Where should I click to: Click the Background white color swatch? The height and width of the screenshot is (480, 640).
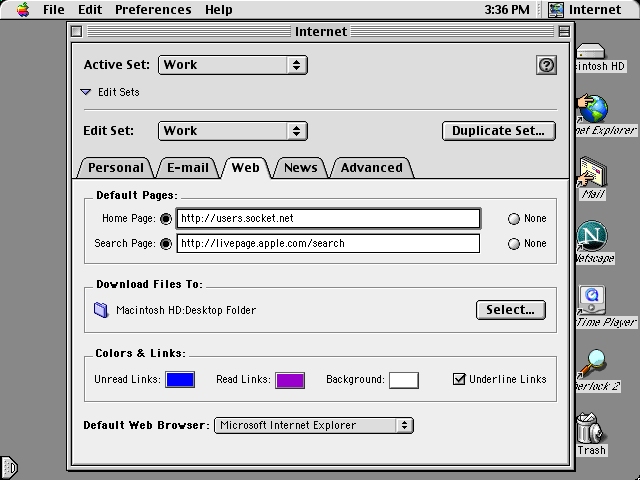(x=404, y=380)
